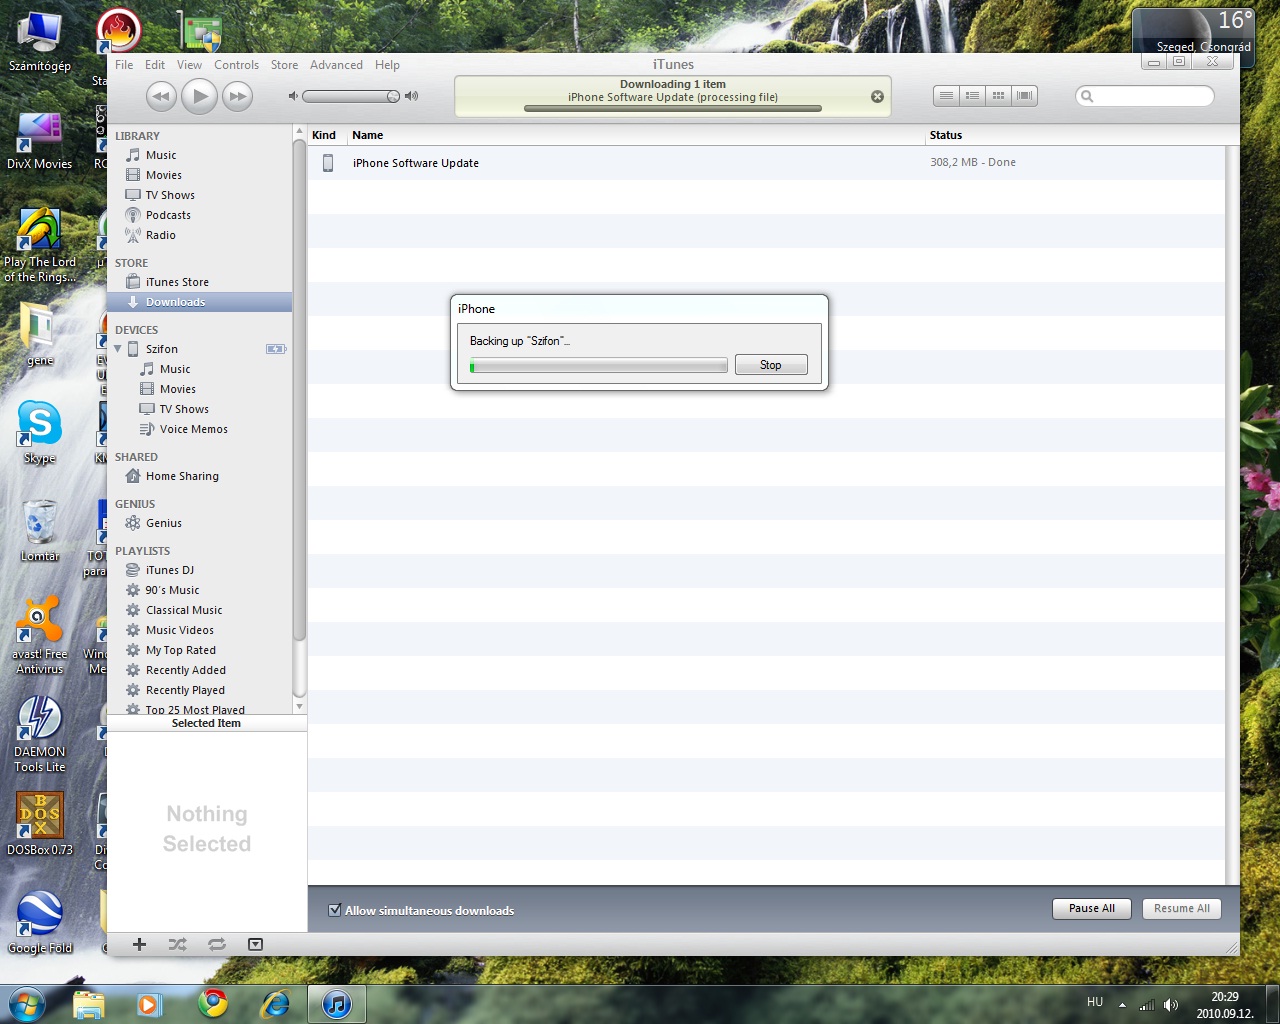Click the backup progress bar
The height and width of the screenshot is (1024, 1280).
[599, 366]
